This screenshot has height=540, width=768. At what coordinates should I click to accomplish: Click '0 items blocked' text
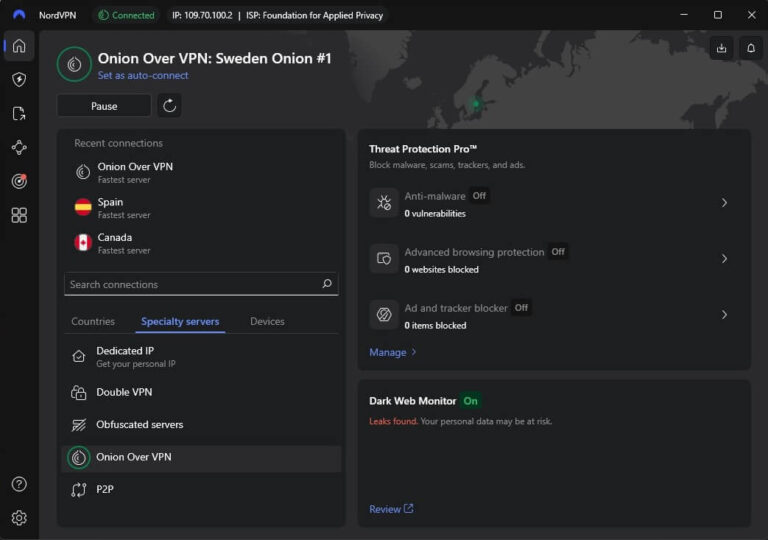(435, 325)
